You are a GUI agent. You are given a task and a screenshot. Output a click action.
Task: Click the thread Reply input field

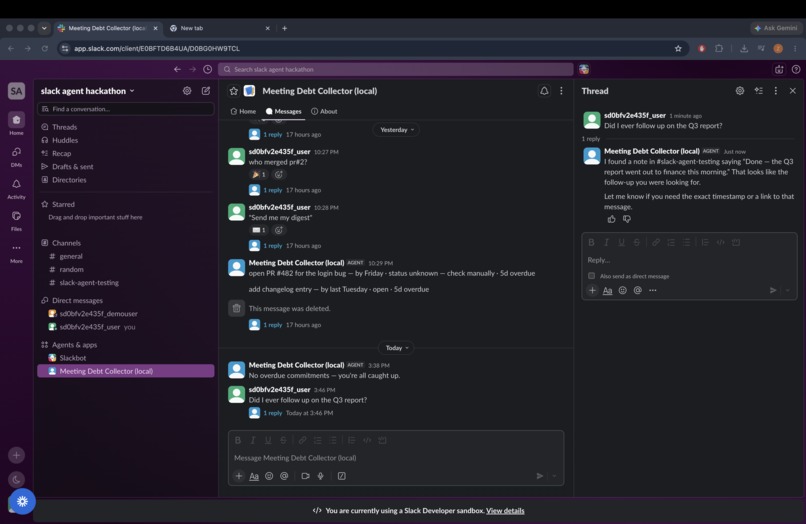(689, 260)
